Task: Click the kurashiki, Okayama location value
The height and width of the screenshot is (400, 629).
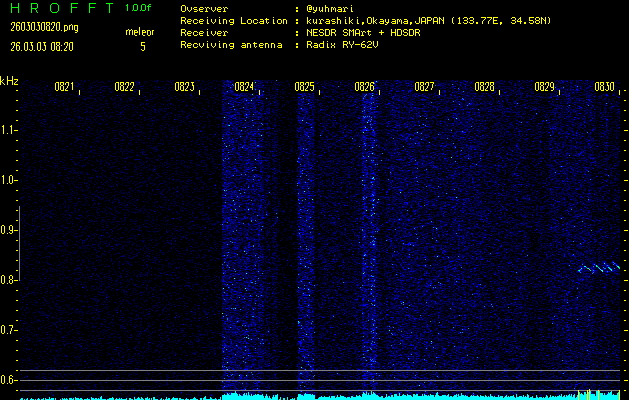Action: pyautogui.click(x=428, y=21)
